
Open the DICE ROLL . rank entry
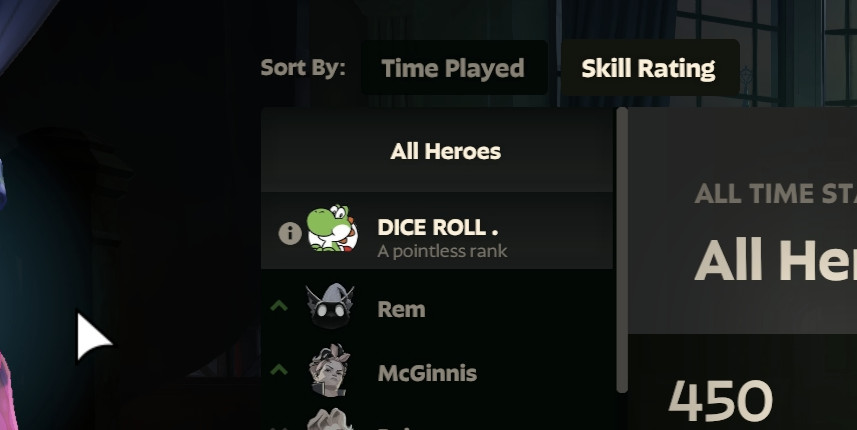pyautogui.click(x=437, y=230)
